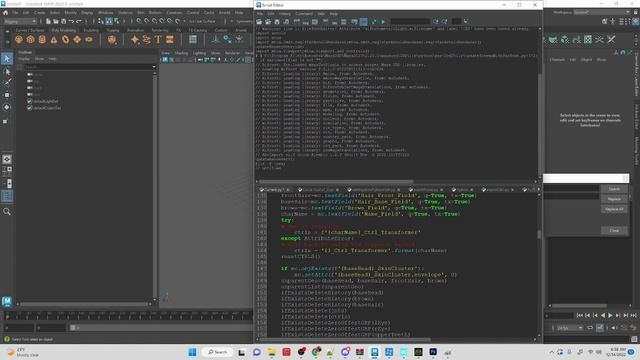Open Photoshop from the taskbar
The width and height of the screenshot is (640, 360).
click(x=433, y=352)
